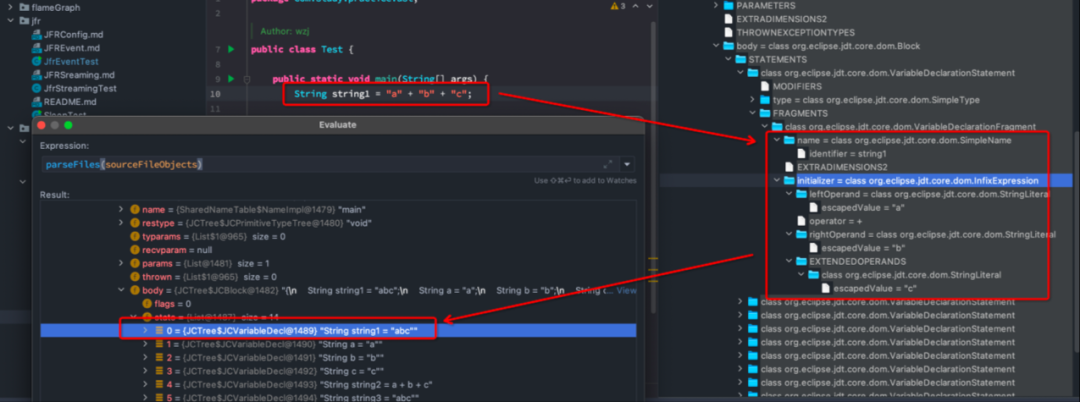The width and height of the screenshot is (1080, 402).
Task: Click the Author: wzj doc comment
Action: coord(284,31)
